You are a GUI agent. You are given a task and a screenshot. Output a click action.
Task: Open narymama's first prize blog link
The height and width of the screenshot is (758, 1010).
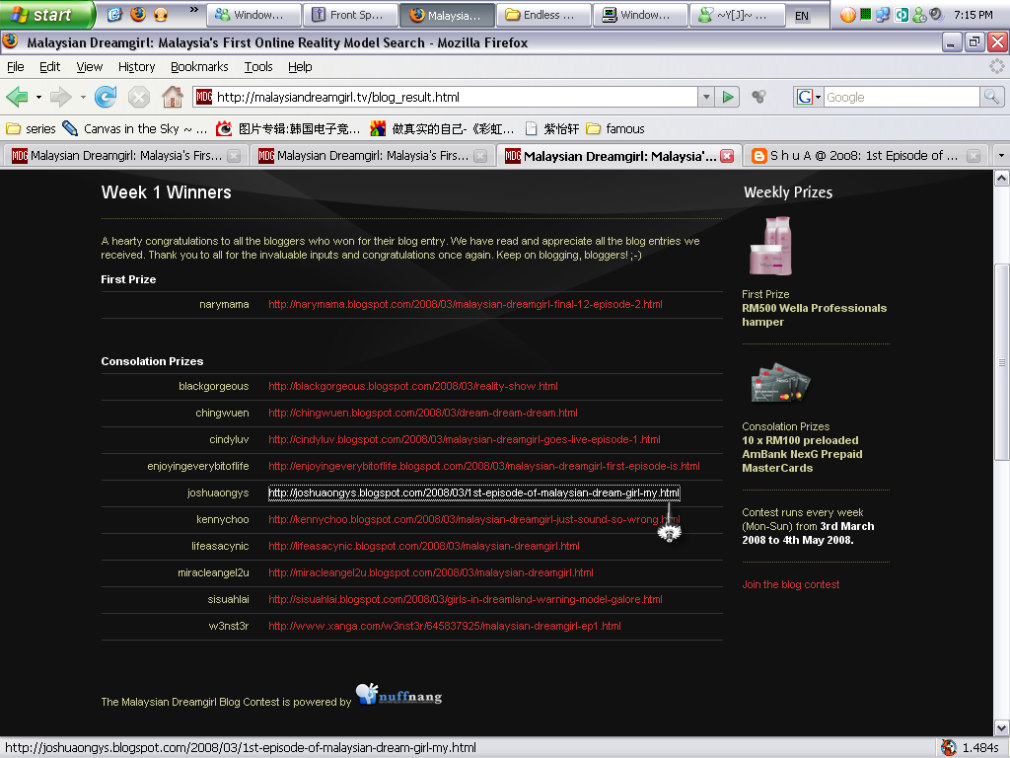point(465,305)
